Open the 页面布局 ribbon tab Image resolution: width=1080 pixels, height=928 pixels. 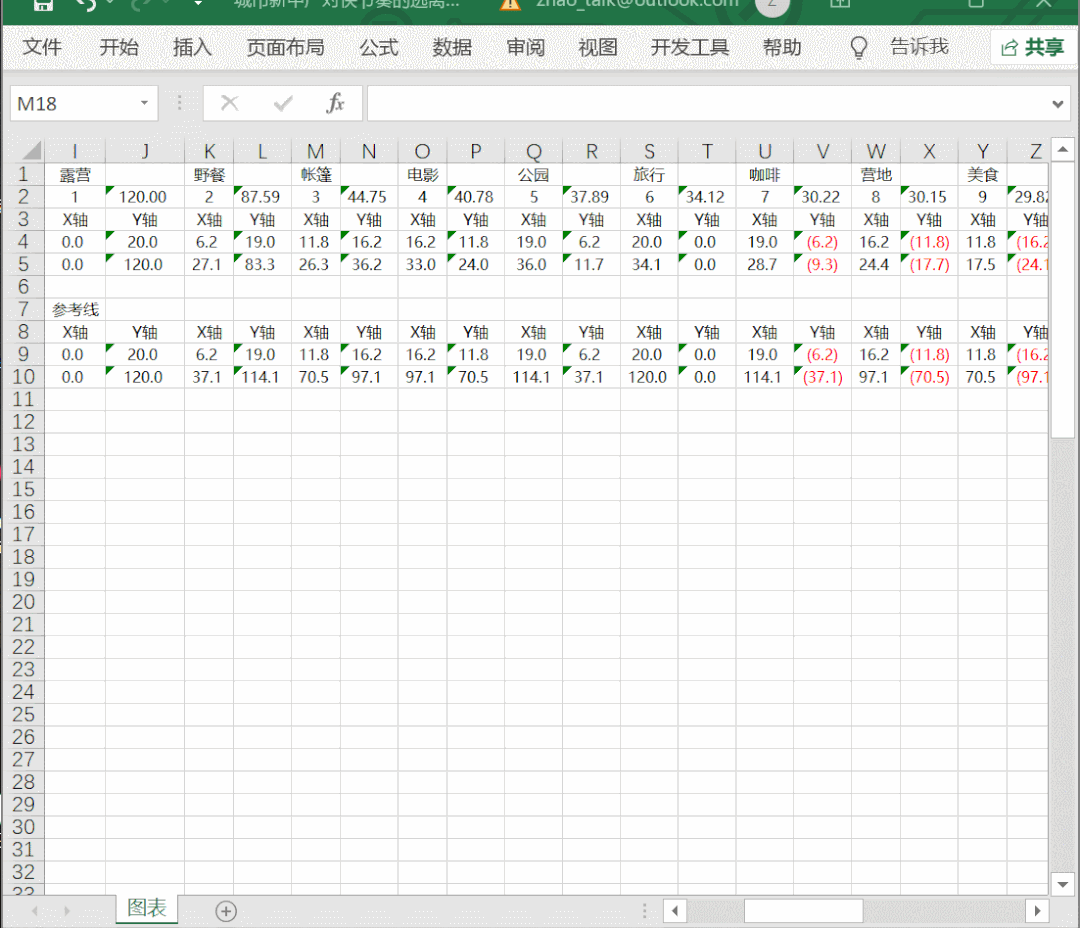pyautogui.click(x=285, y=48)
